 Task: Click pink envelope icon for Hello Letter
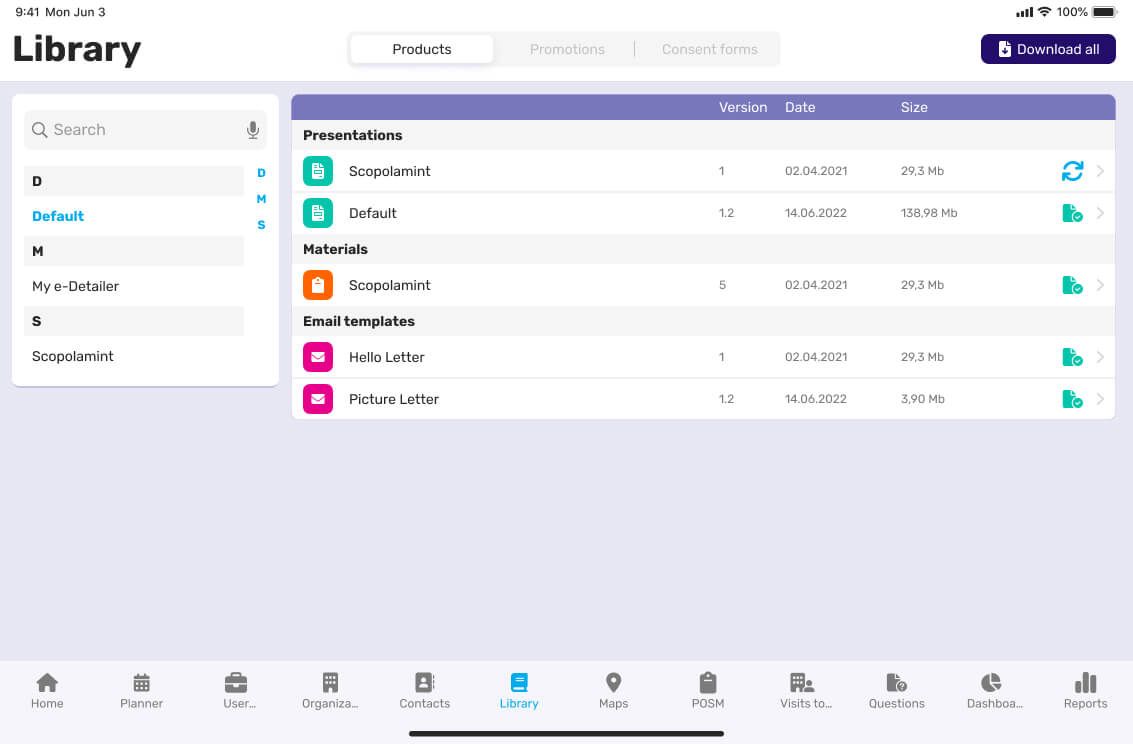point(318,357)
